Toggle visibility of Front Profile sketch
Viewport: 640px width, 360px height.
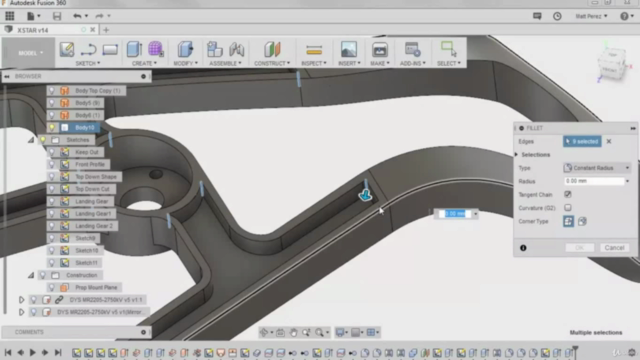click(x=52, y=164)
